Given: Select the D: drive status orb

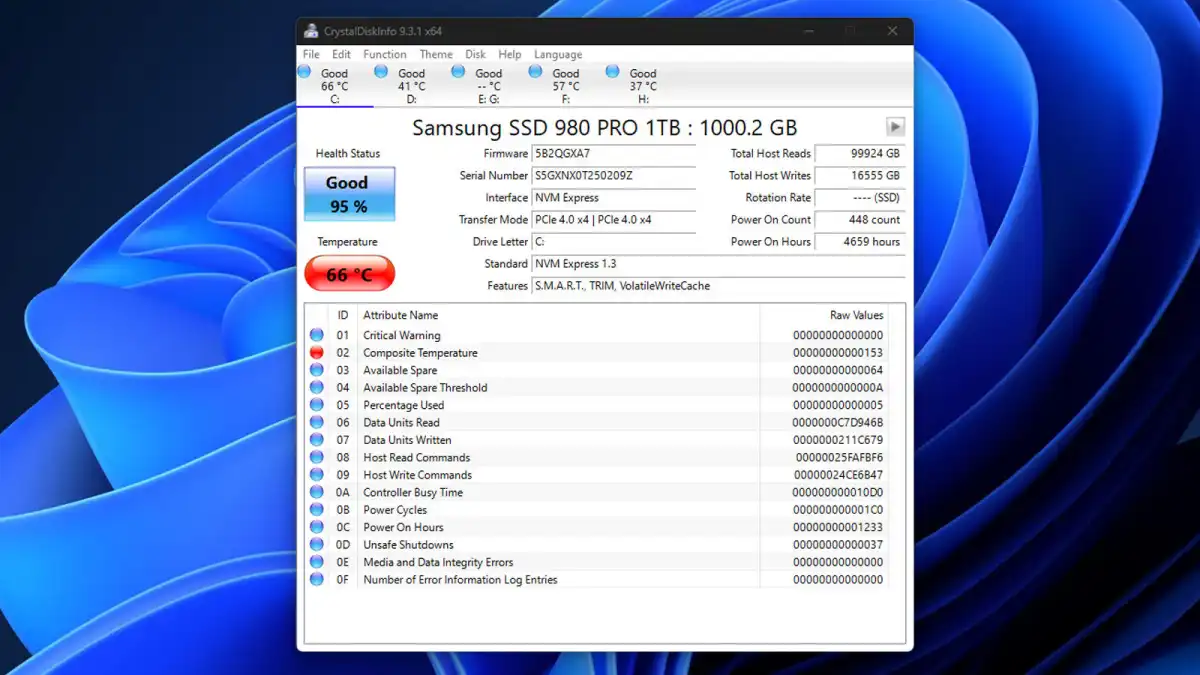Looking at the screenshot, I should 381,71.
